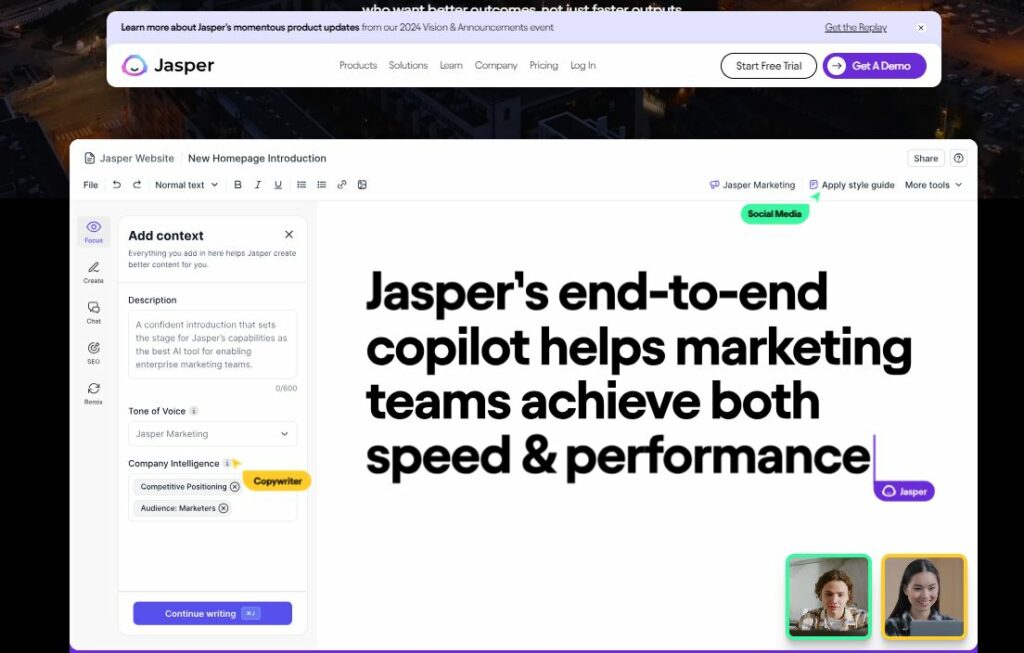
Task: Click into the Description text area
Action: pyautogui.click(x=212, y=344)
